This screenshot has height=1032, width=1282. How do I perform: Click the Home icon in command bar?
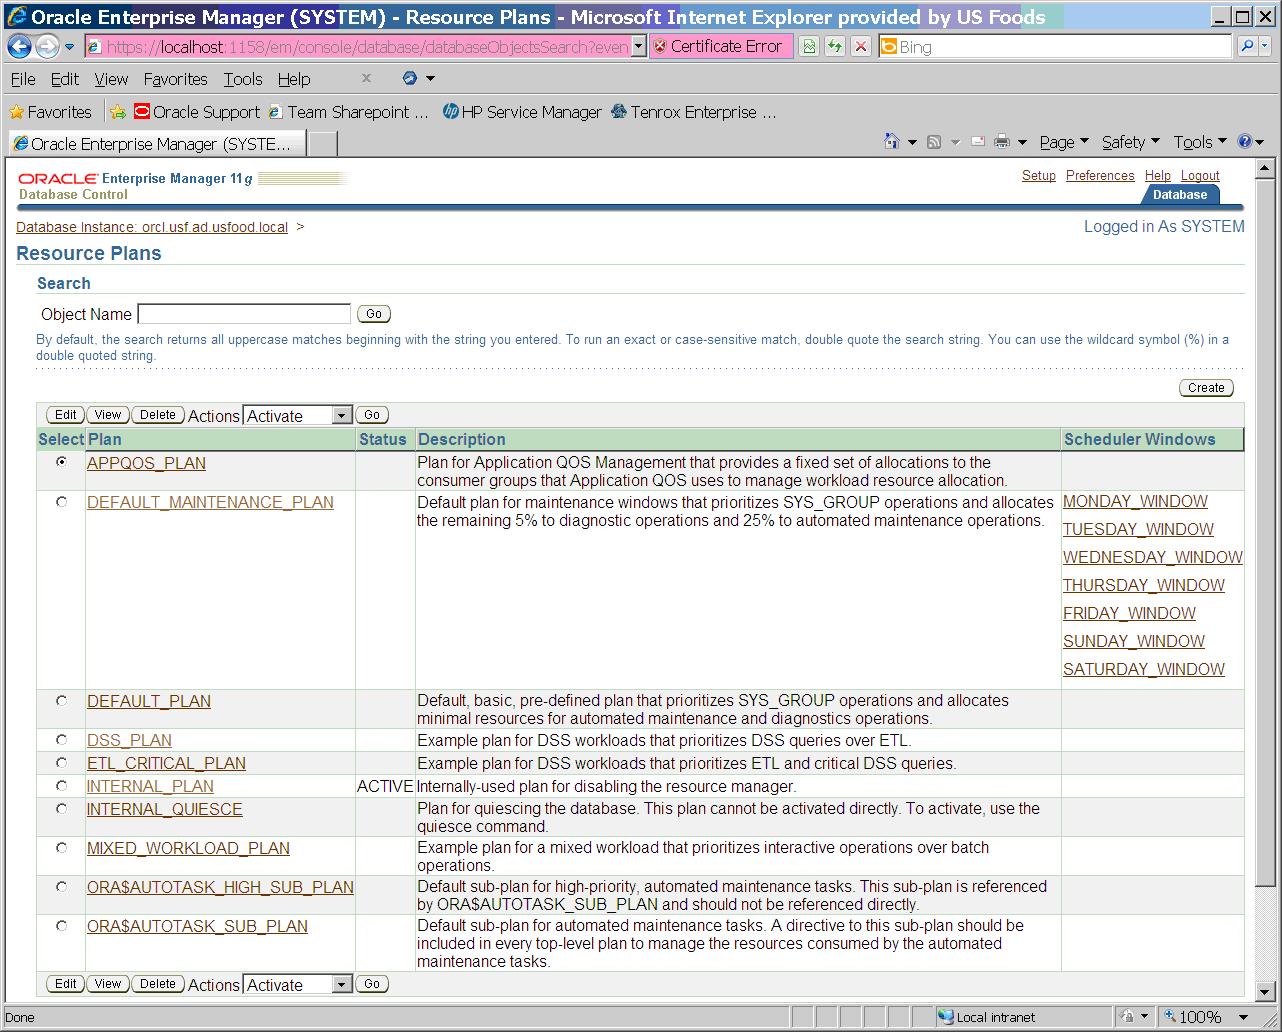pos(892,142)
